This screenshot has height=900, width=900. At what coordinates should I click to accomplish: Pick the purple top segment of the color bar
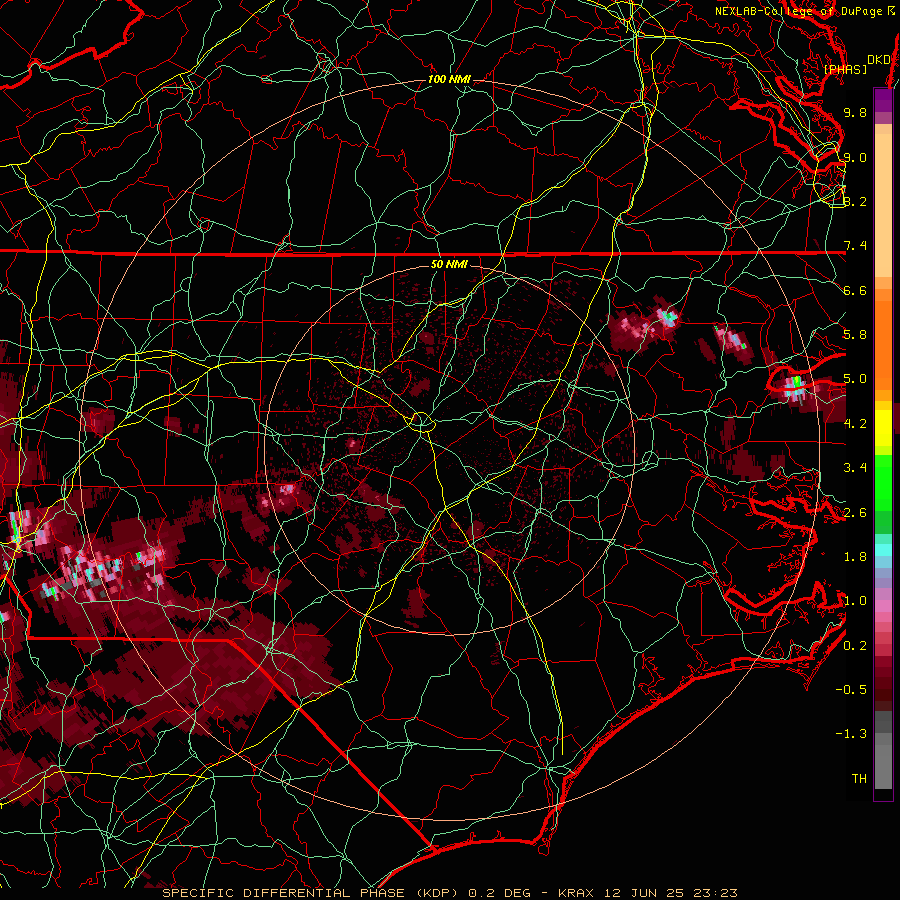(883, 100)
